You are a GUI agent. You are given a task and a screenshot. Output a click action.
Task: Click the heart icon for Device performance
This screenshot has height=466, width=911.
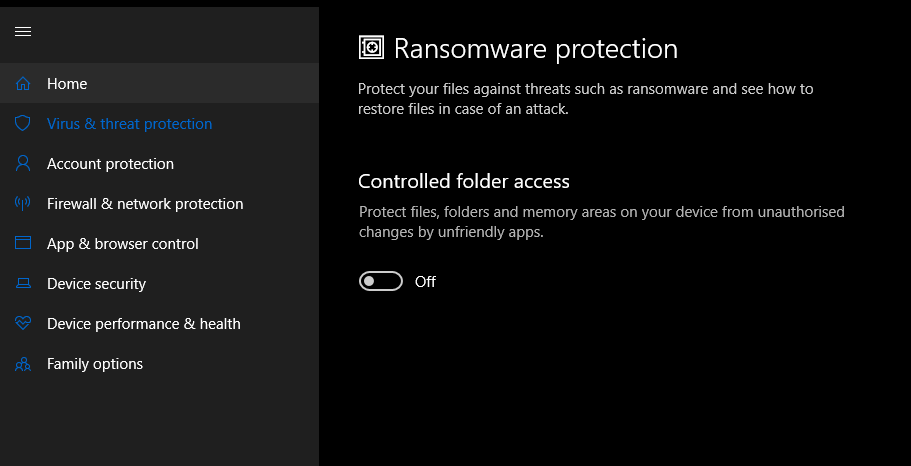coord(23,323)
